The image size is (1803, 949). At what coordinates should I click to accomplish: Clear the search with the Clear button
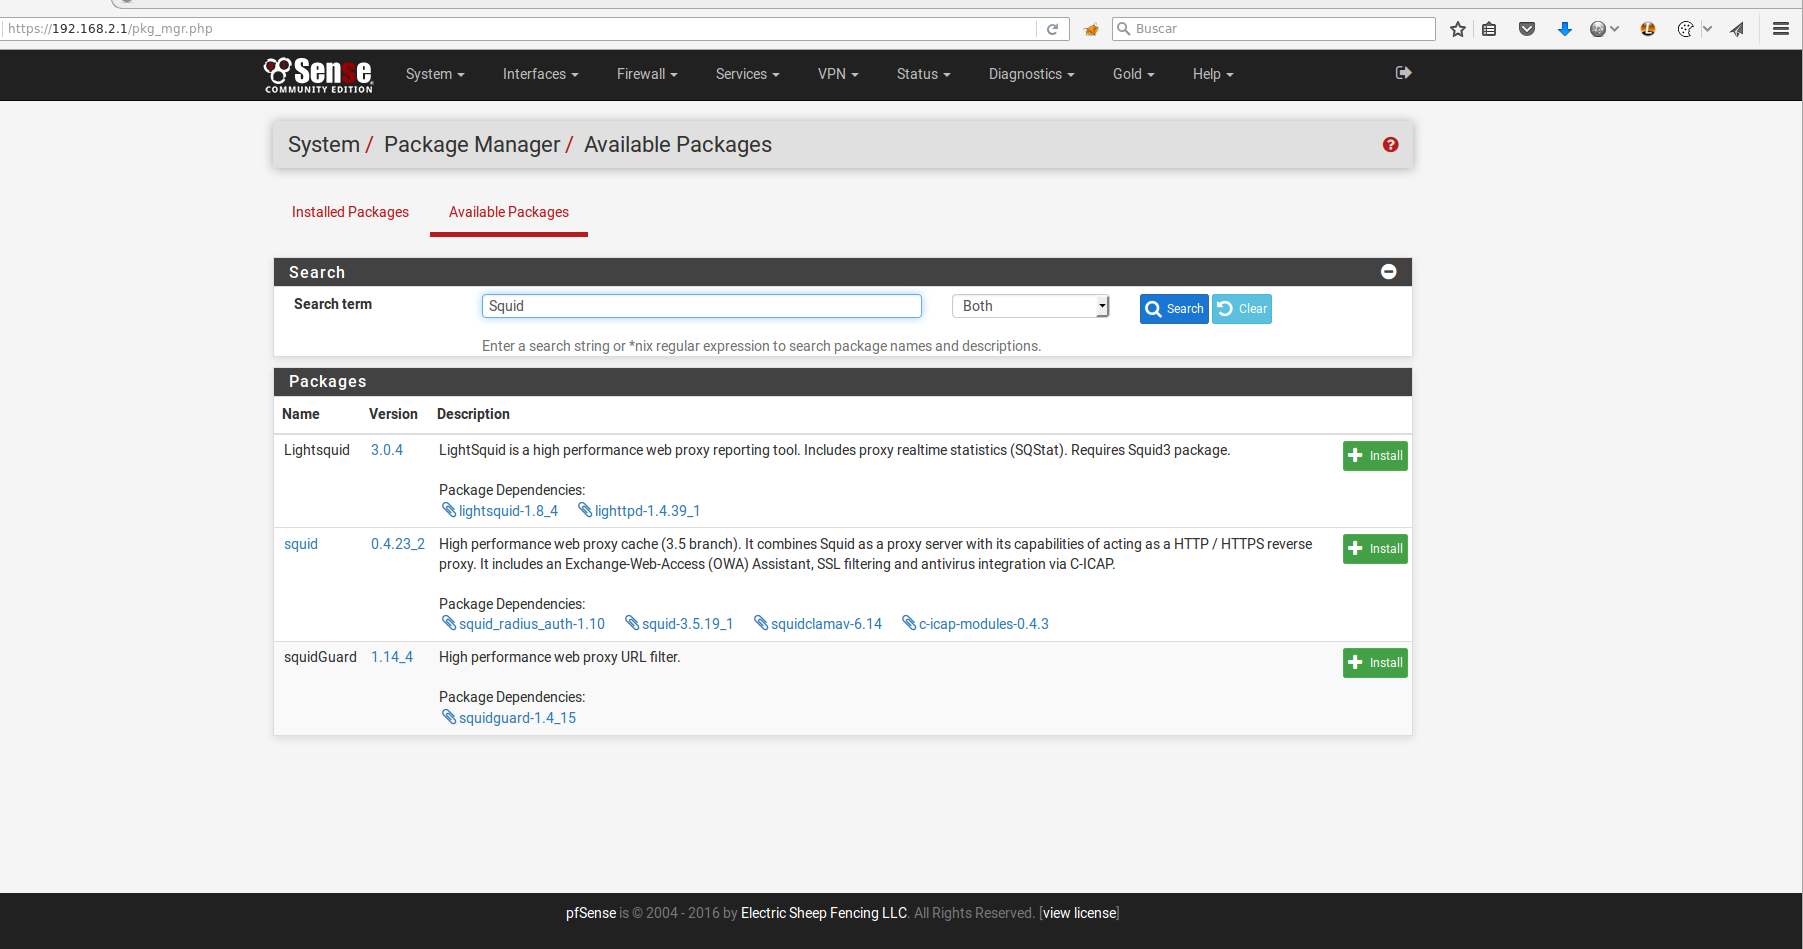(x=1242, y=309)
